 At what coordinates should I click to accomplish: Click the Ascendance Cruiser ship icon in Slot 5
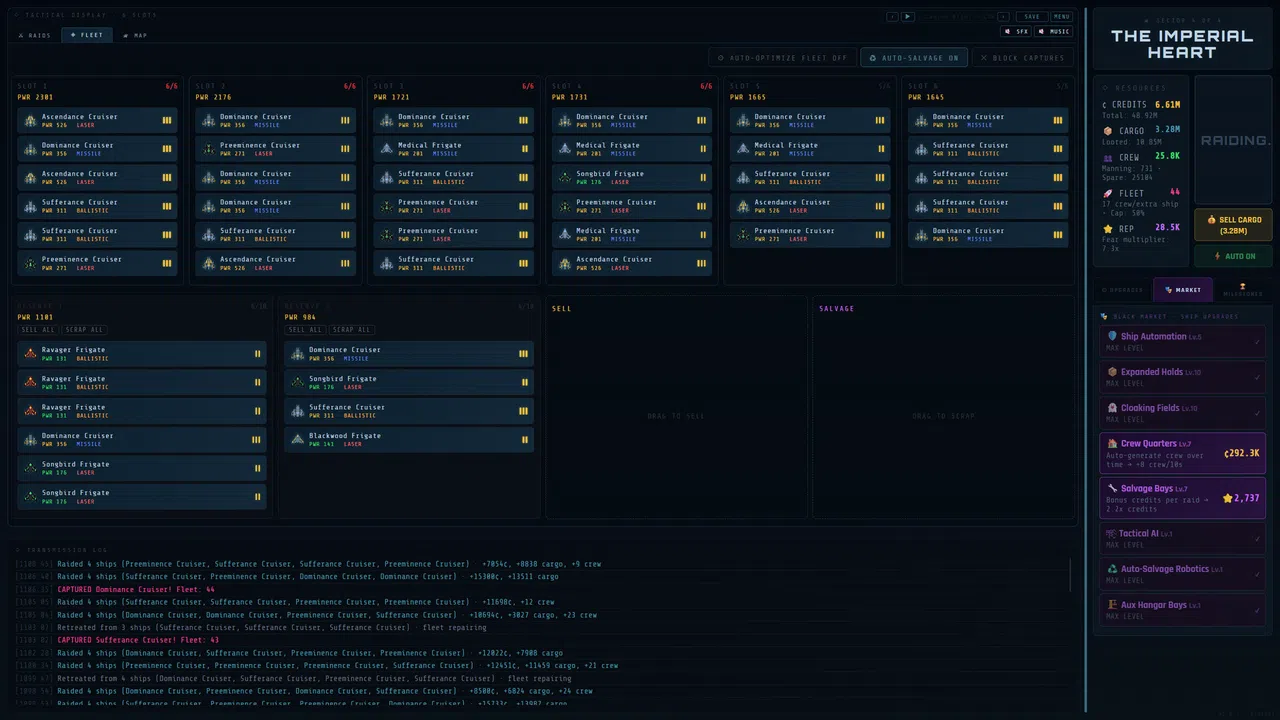coord(743,206)
